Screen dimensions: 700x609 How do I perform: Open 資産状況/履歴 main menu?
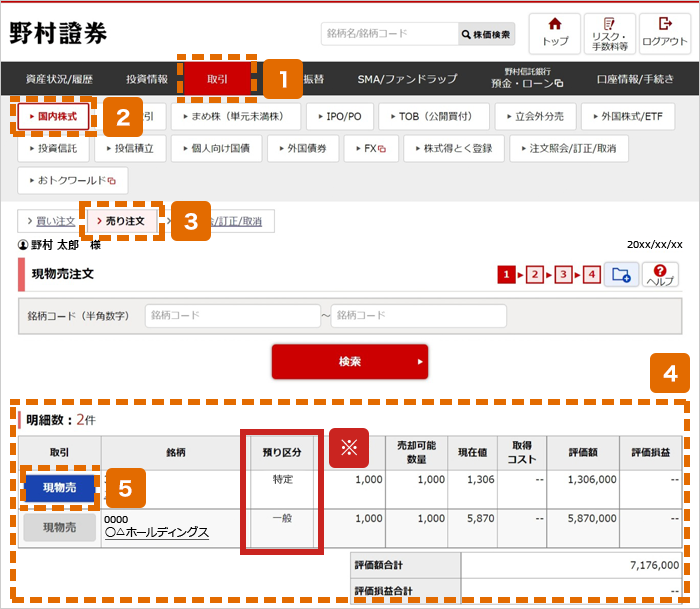[x=59, y=79]
